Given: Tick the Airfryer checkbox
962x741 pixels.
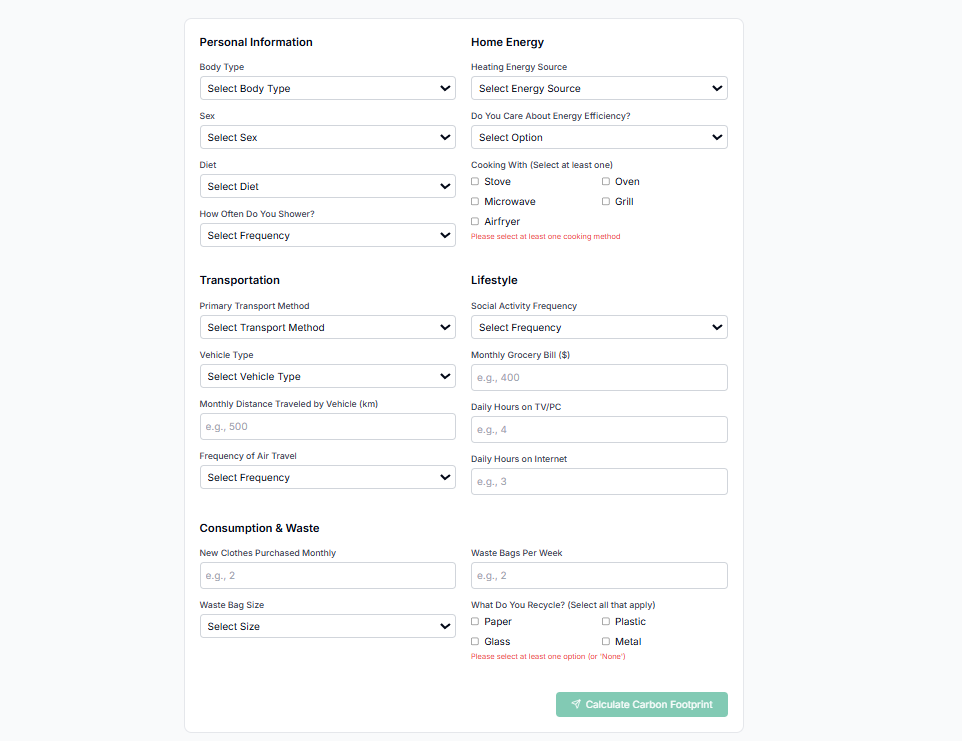Looking at the screenshot, I should tap(475, 222).
